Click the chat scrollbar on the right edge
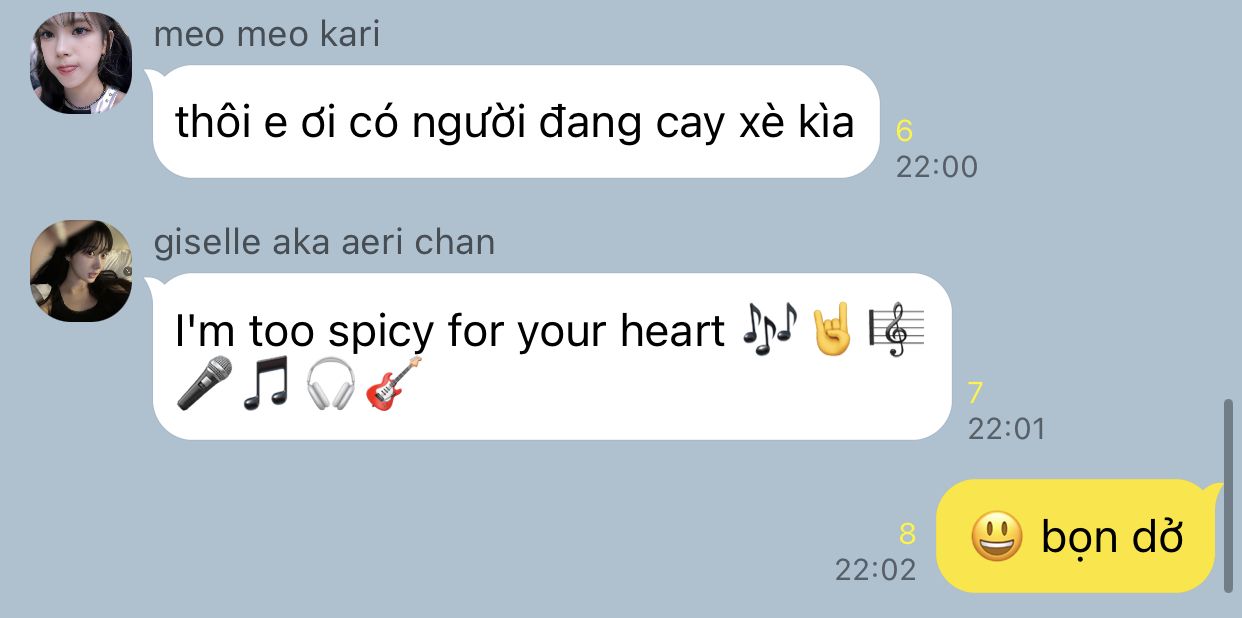Screen dimensions: 1242x618 point(1229,496)
